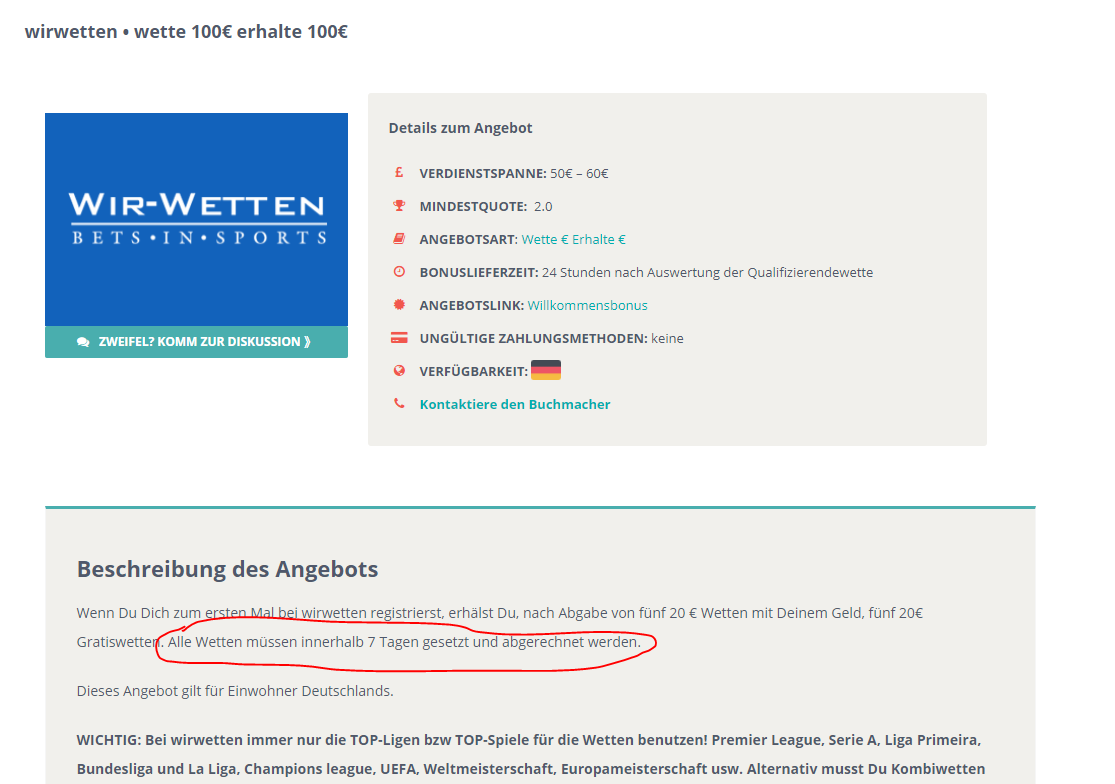Click the 2.0 minimum odds value
The image size is (1115, 784).
(x=543, y=206)
